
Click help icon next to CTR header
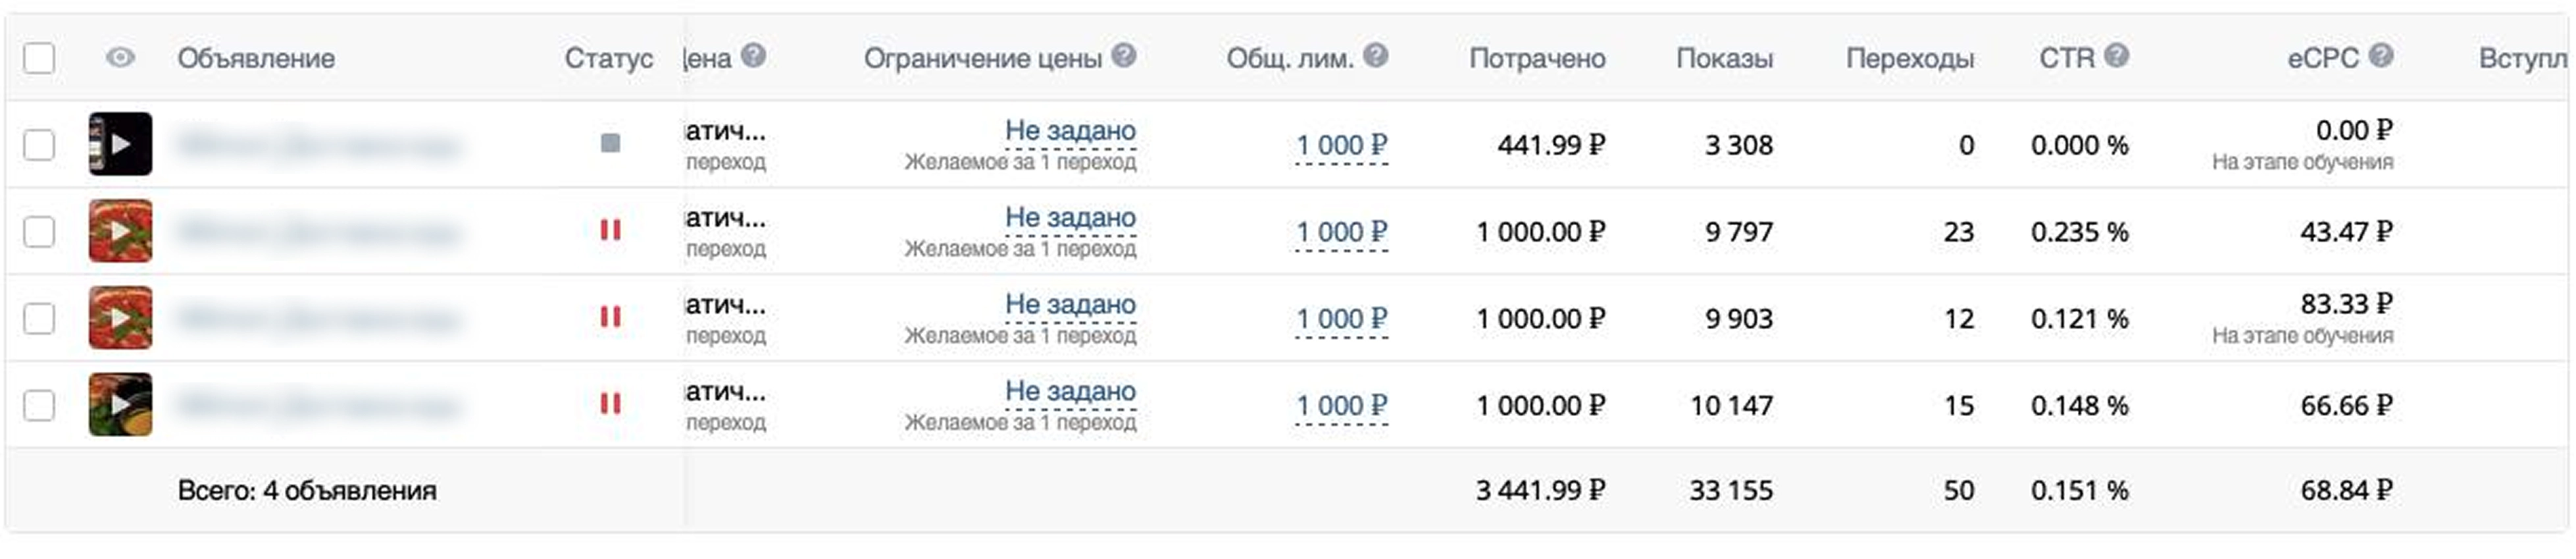pos(2116,56)
